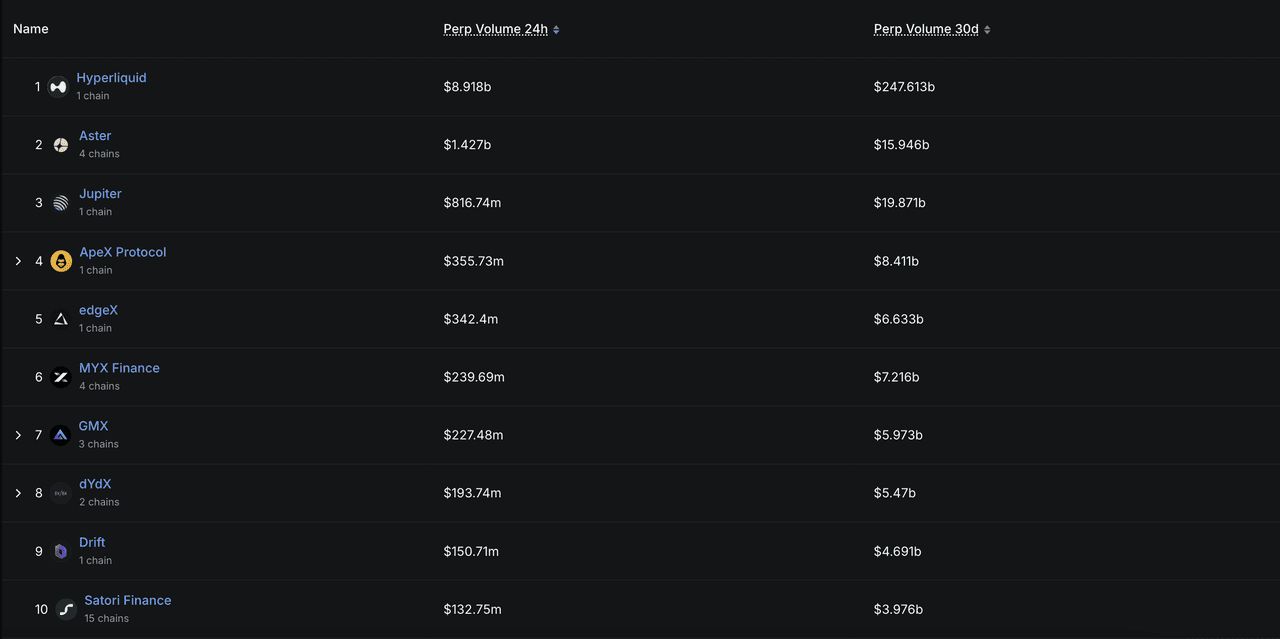Click the Aster protocol logo icon
The height and width of the screenshot is (639, 1280).
coord(61,145)
